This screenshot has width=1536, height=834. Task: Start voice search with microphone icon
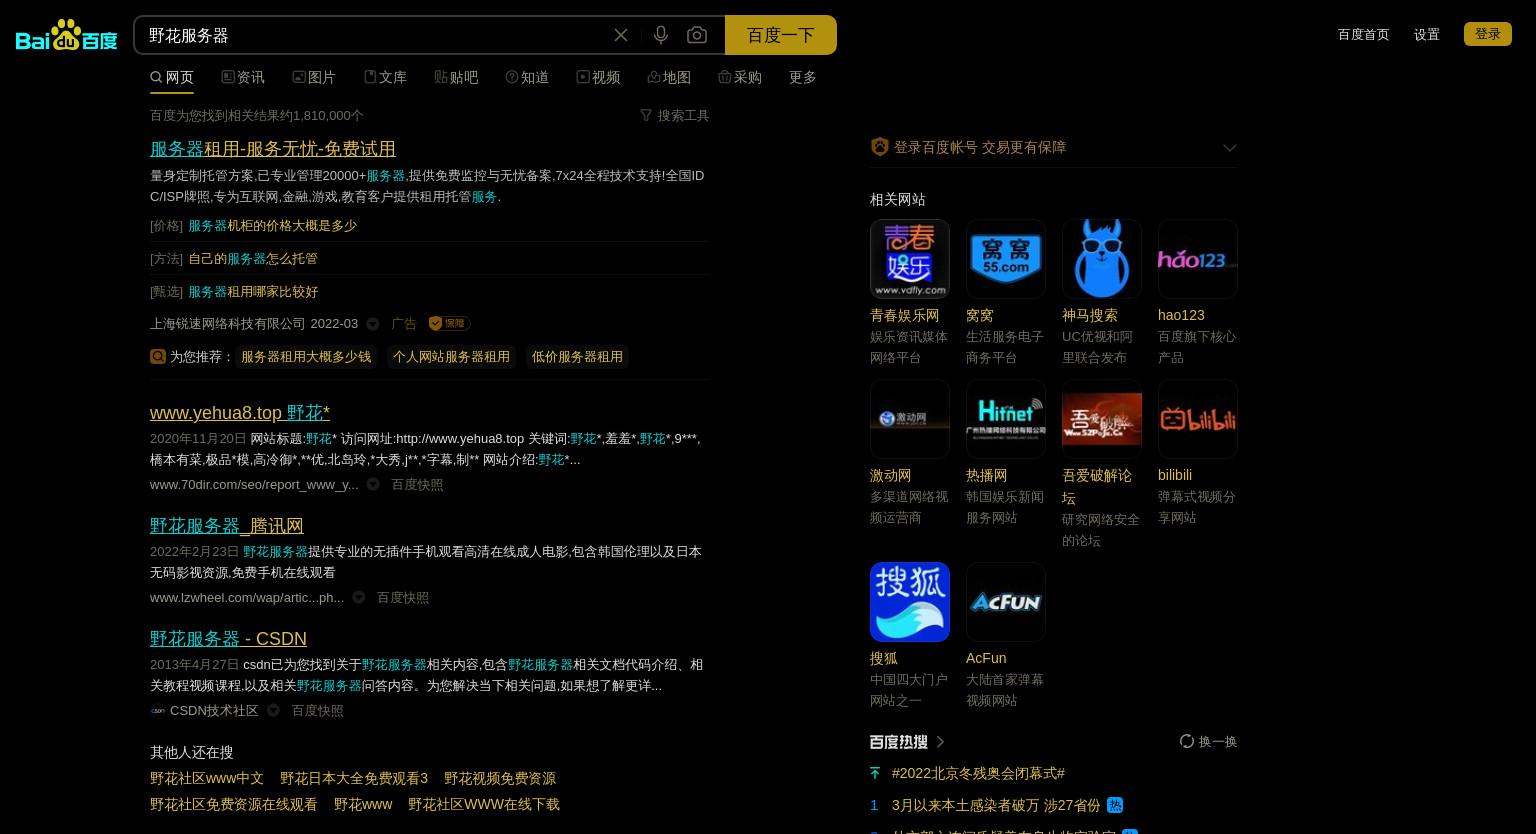pyautogui.click(x=661, y=35)
